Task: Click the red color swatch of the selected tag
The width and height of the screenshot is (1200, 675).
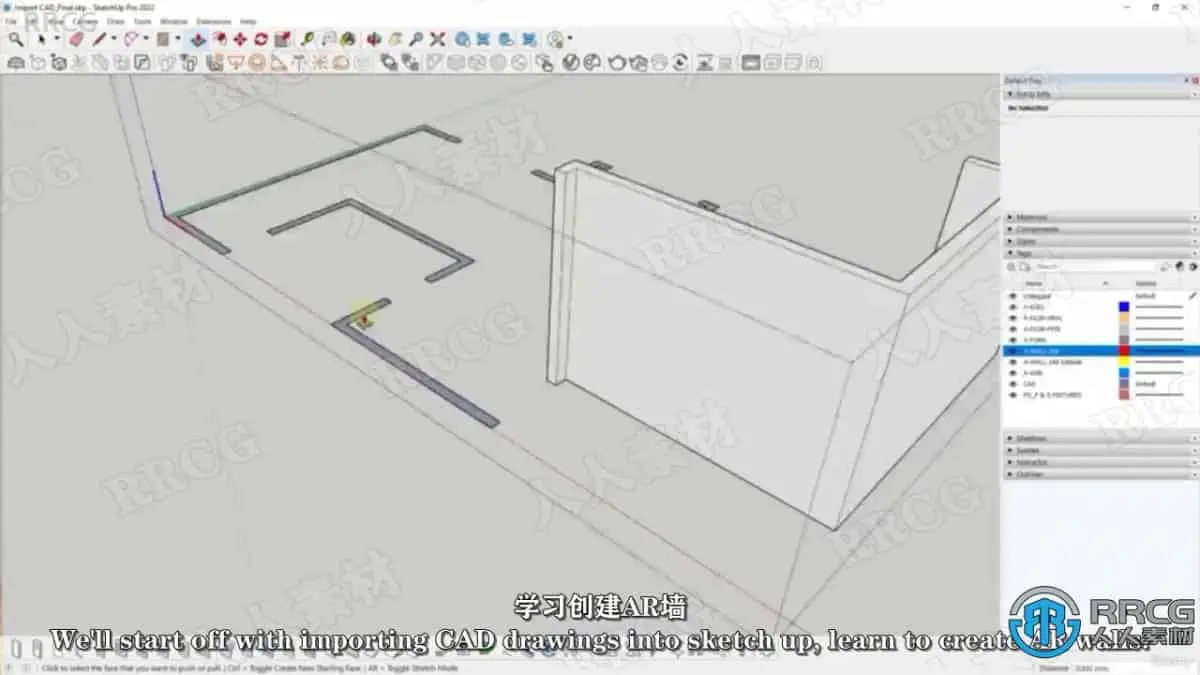Action: point(1123,351)
